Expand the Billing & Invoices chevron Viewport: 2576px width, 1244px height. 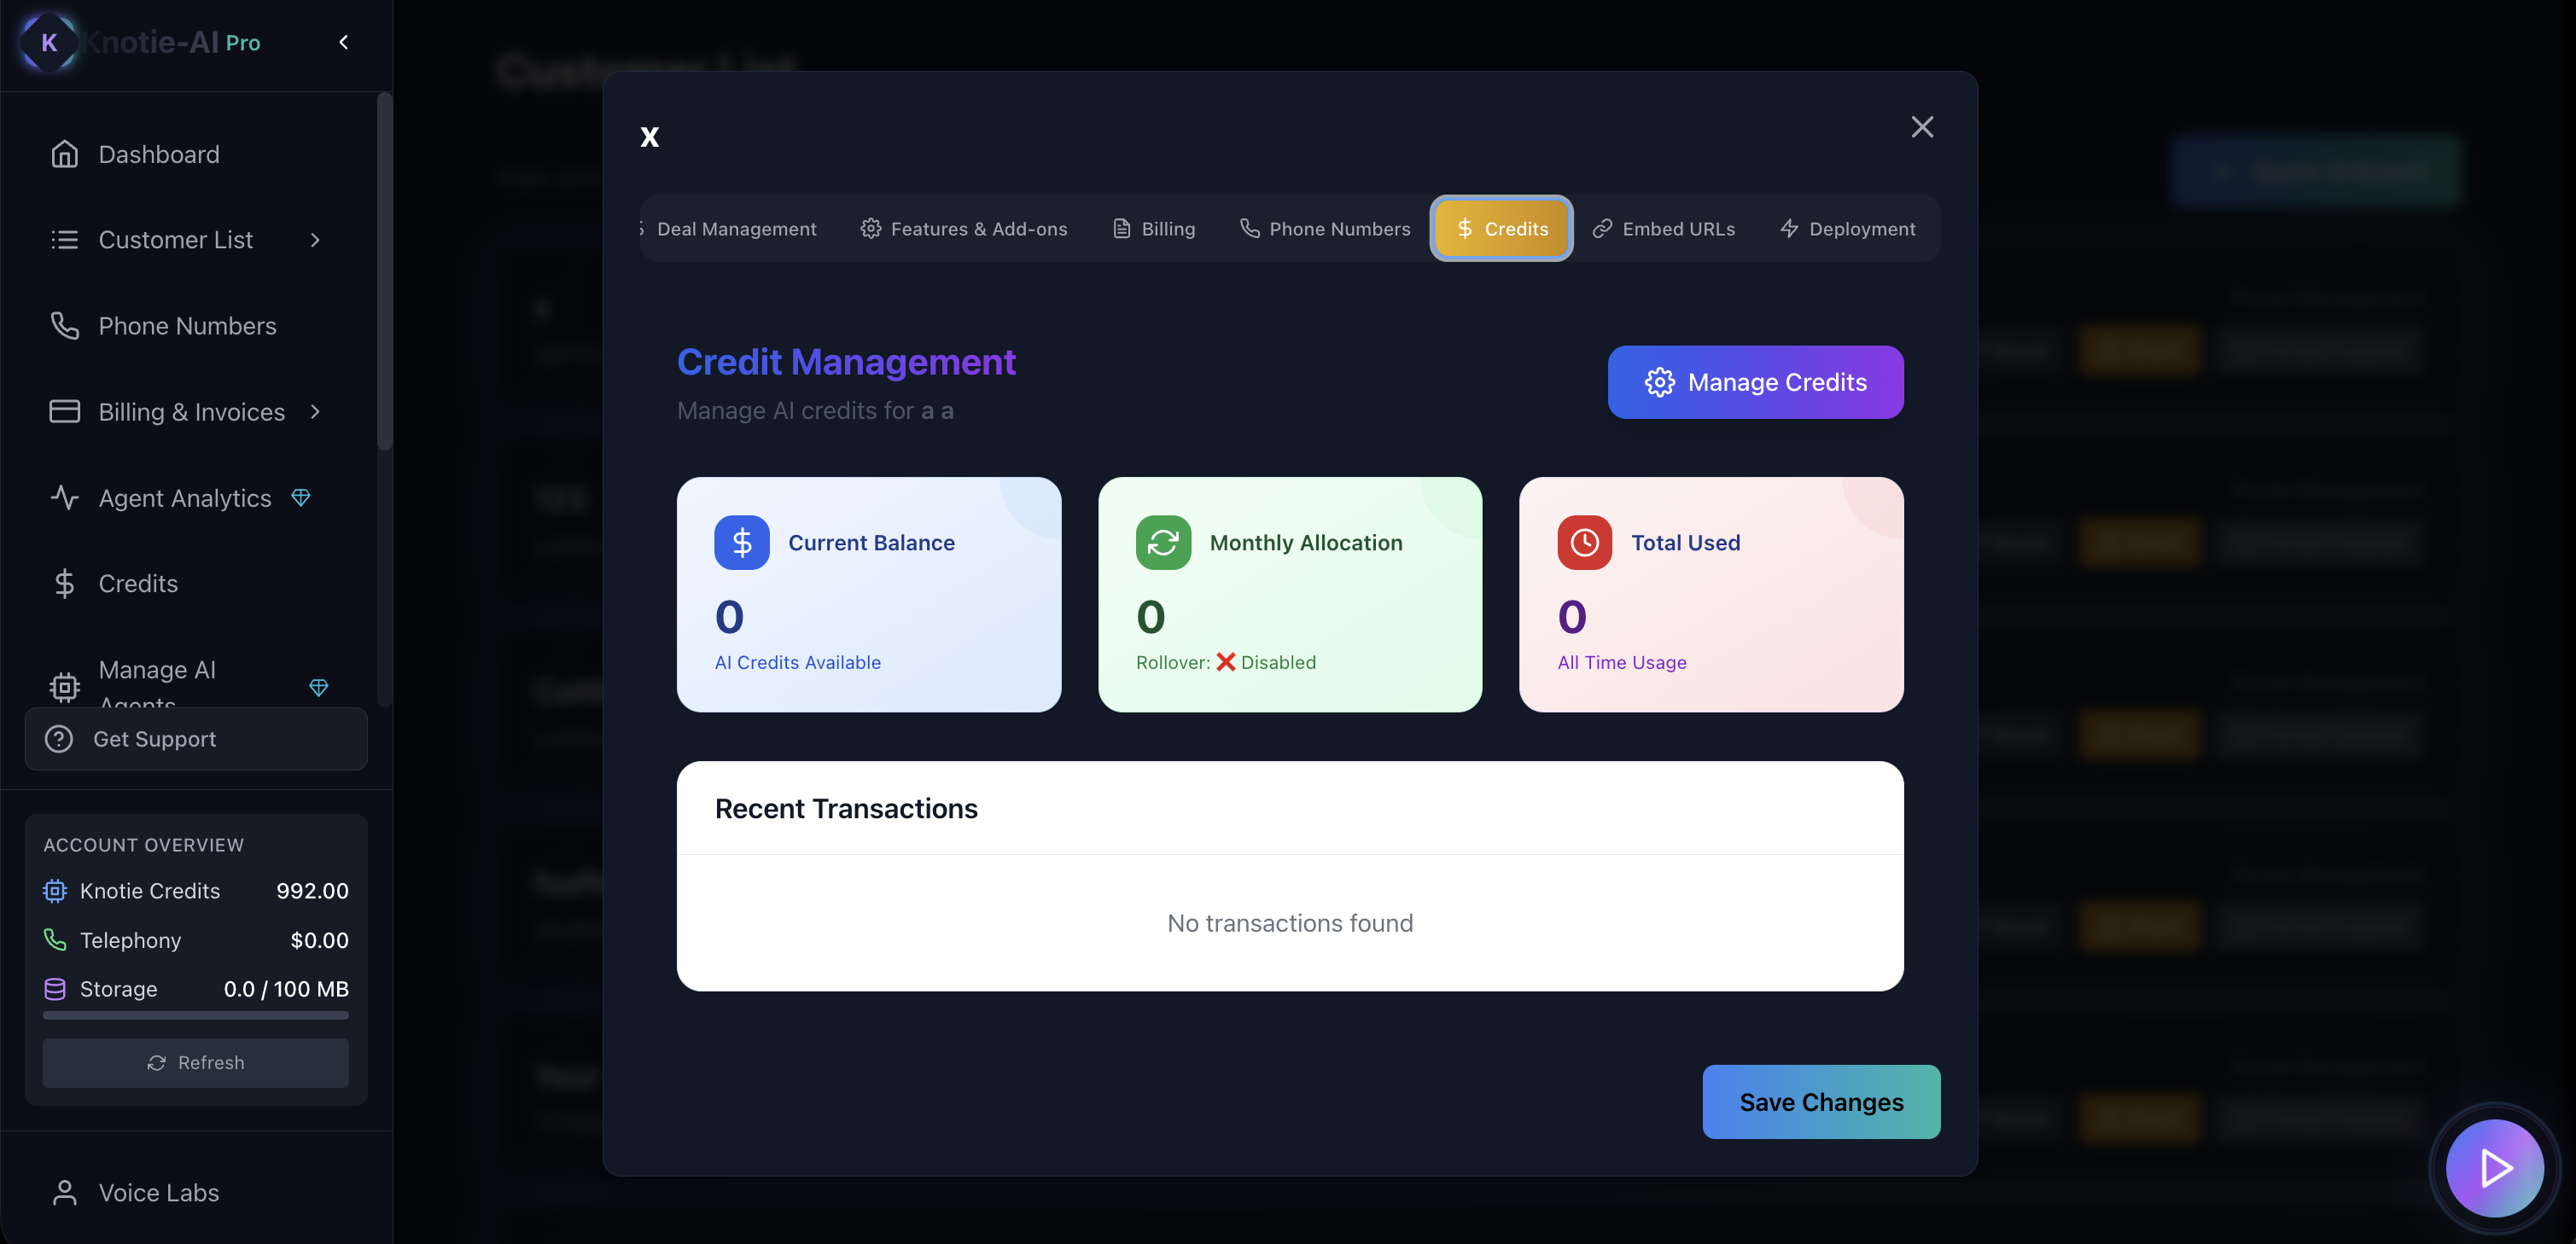(315, 412)
